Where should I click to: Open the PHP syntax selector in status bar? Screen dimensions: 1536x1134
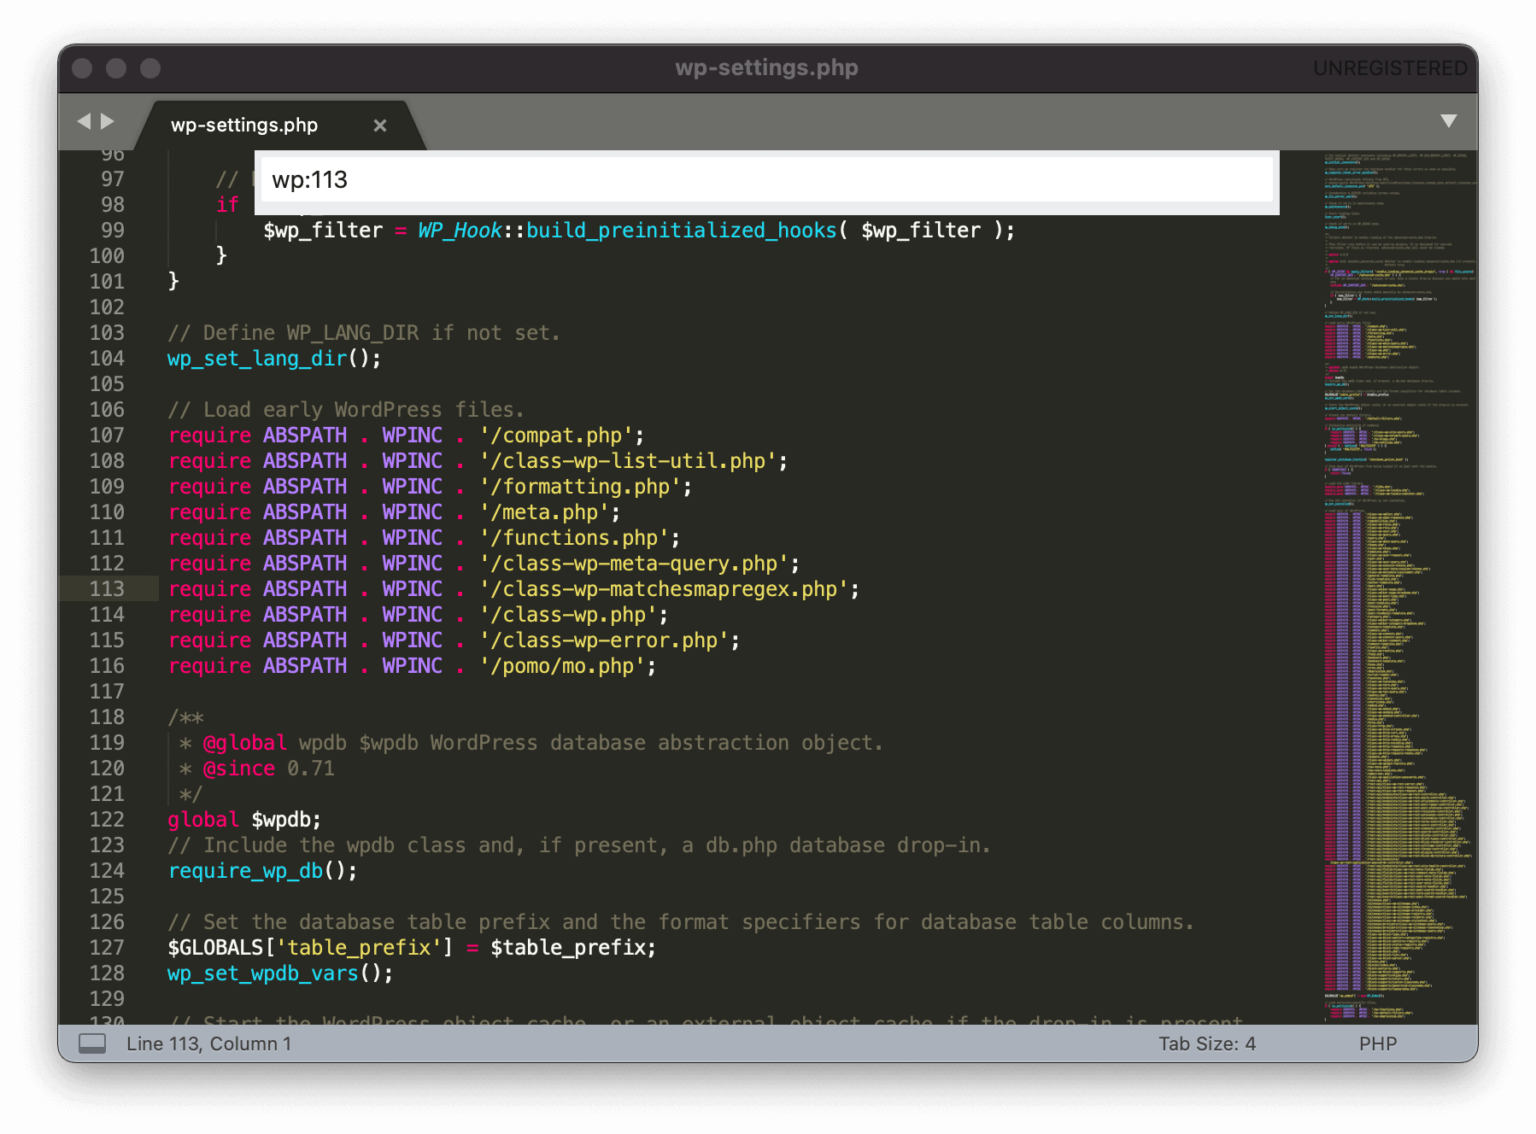1378,1043
